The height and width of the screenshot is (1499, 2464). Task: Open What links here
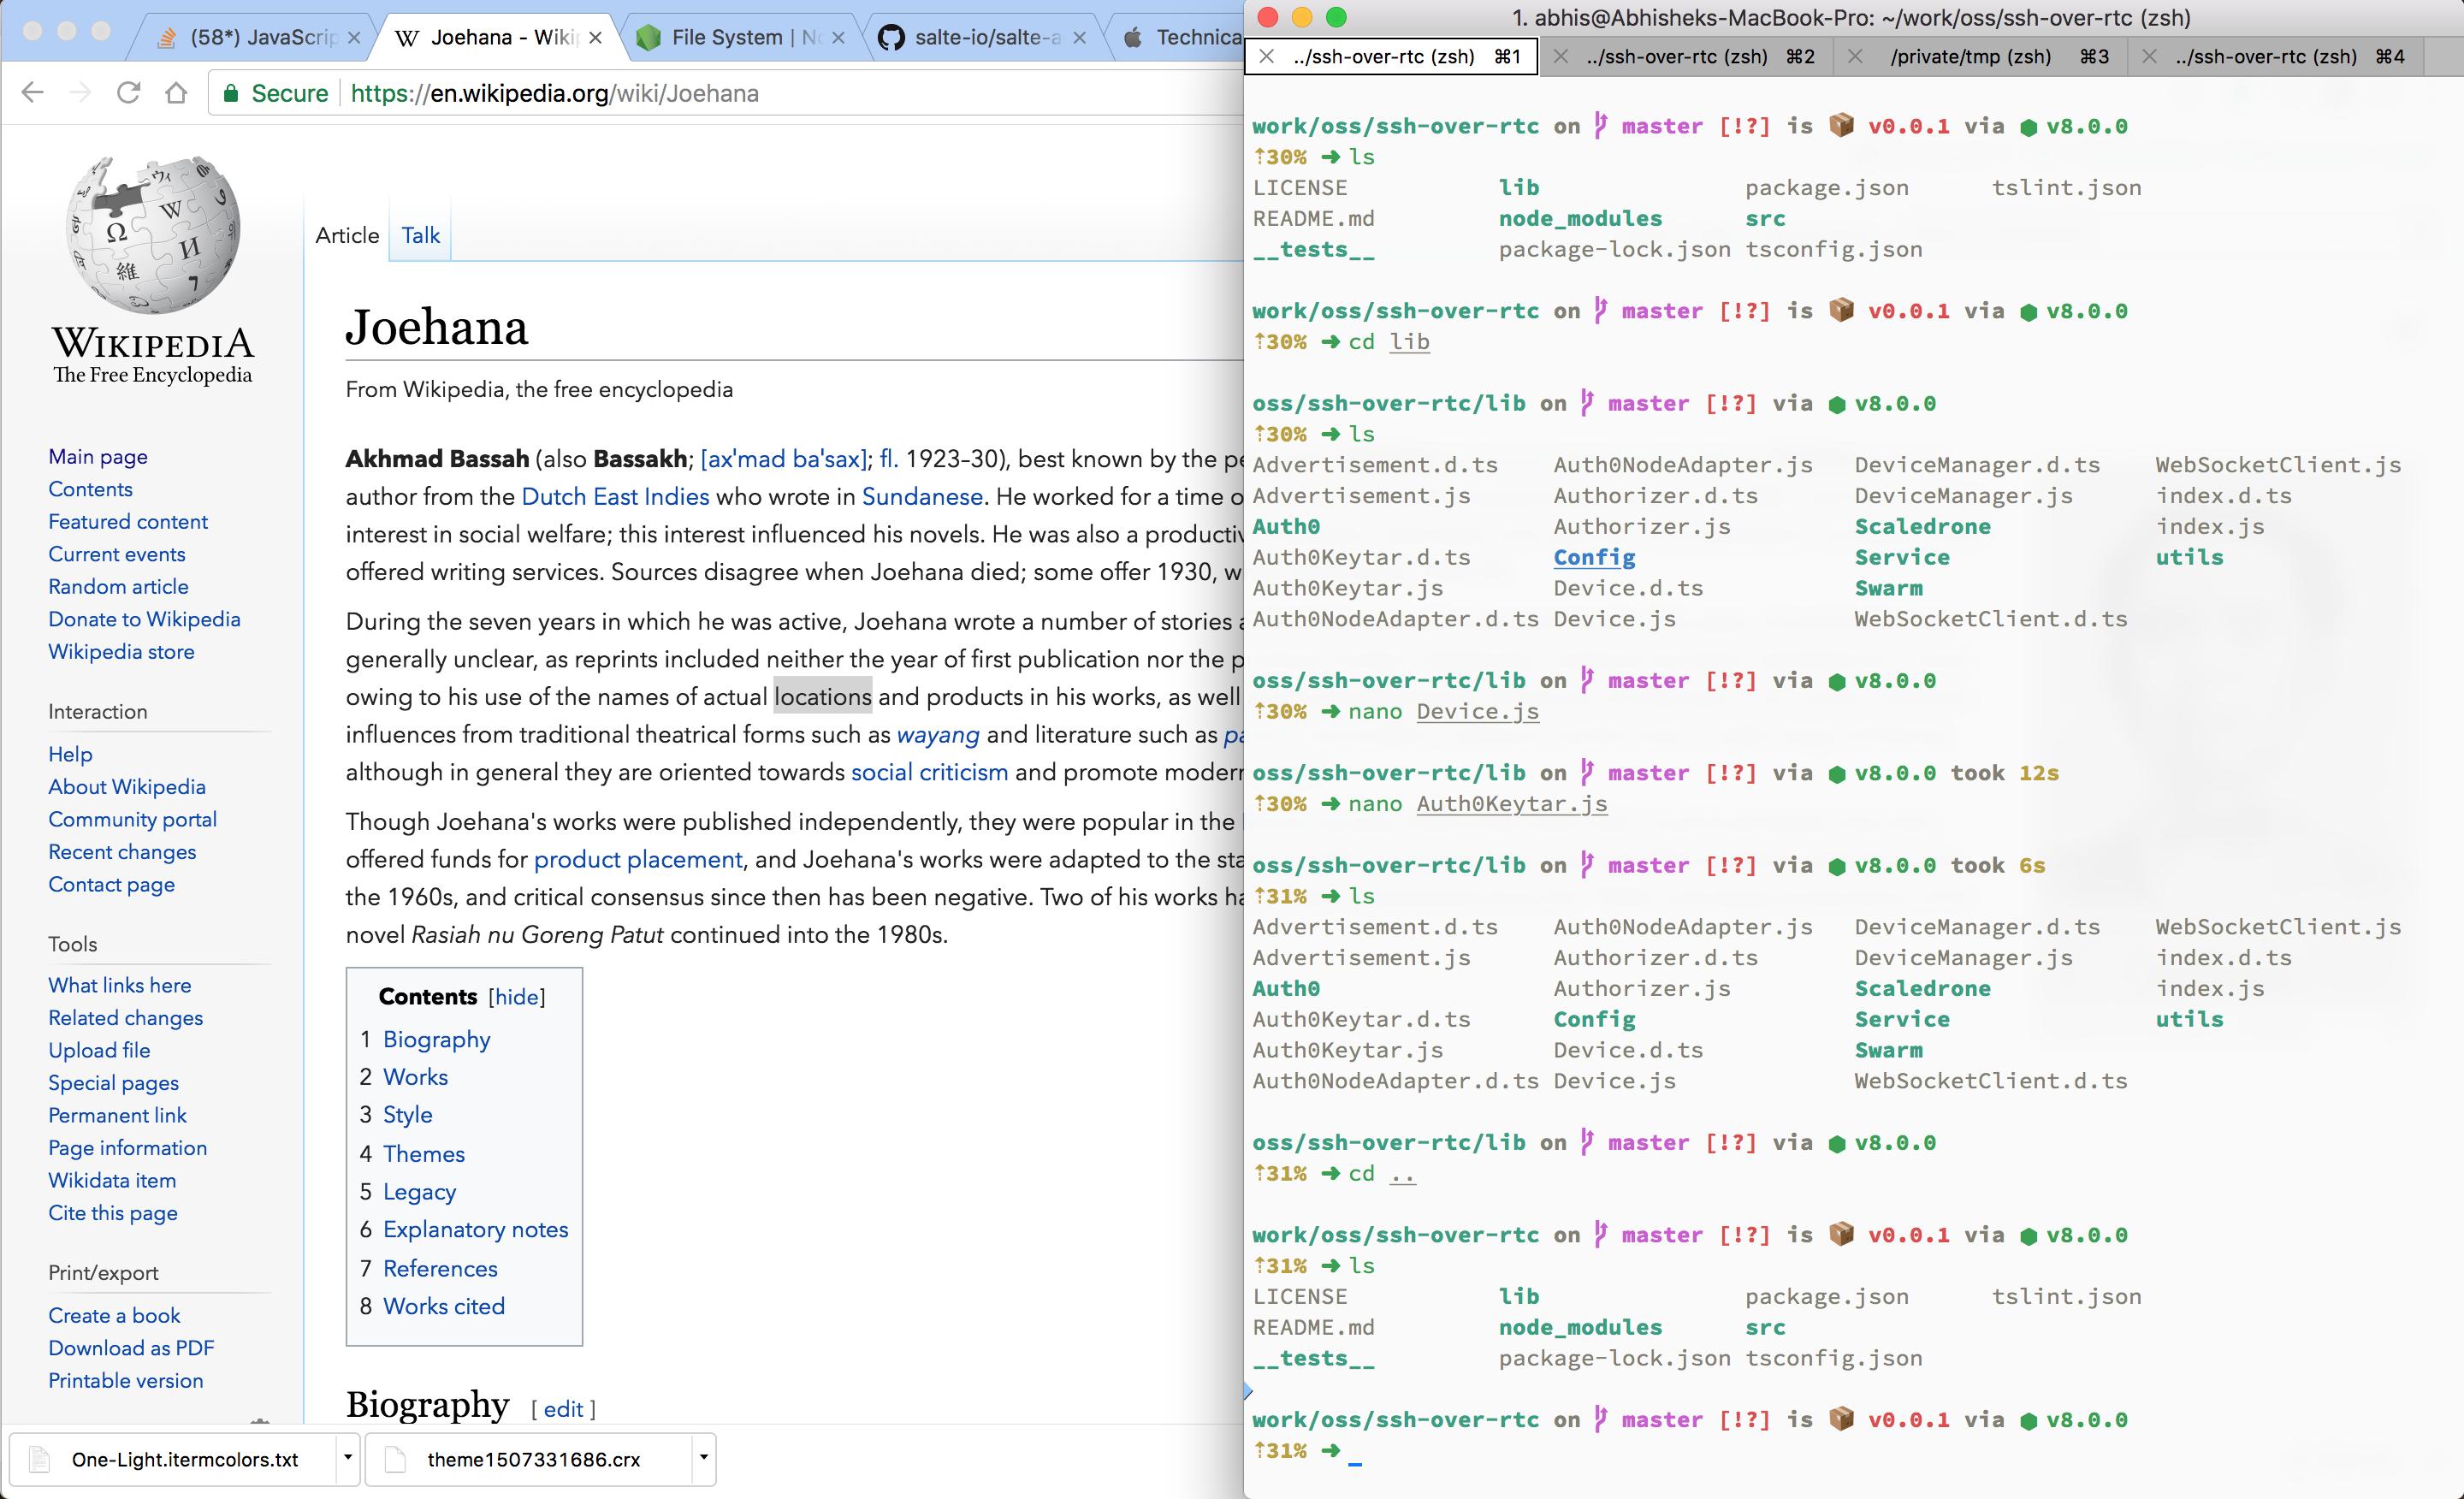click(x=119, y=985)
